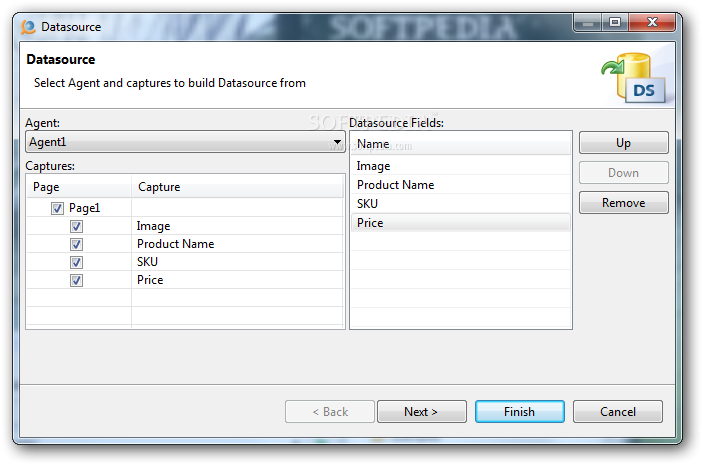Remove the selected datasource field
The image size is (703, 465).
623,203
